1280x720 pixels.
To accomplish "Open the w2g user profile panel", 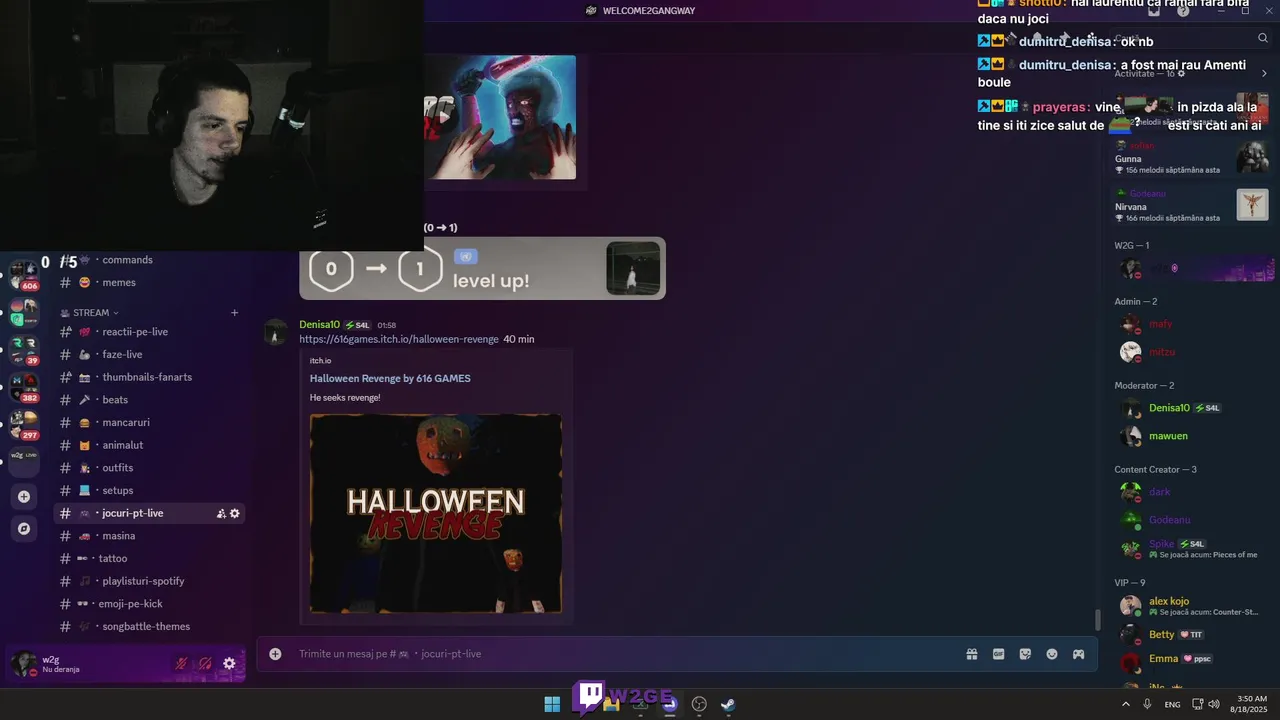I will [x=85, y=664].
